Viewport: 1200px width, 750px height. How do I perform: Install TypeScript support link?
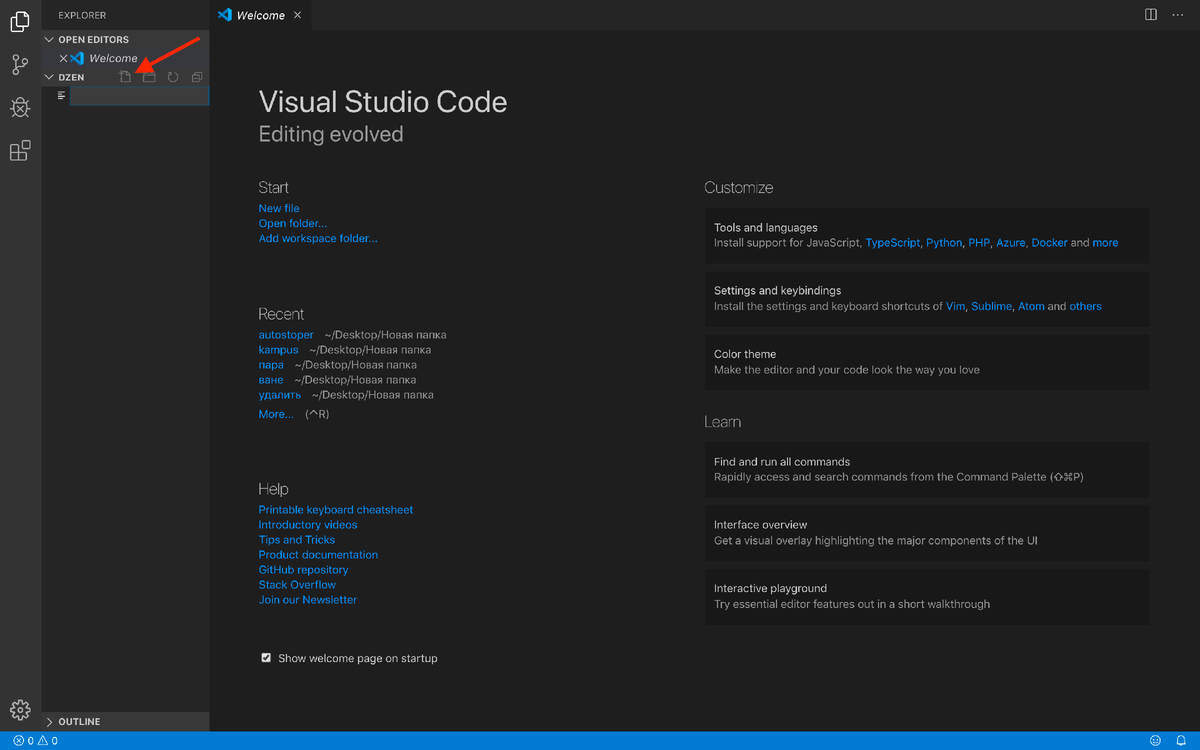click(893, 243)
